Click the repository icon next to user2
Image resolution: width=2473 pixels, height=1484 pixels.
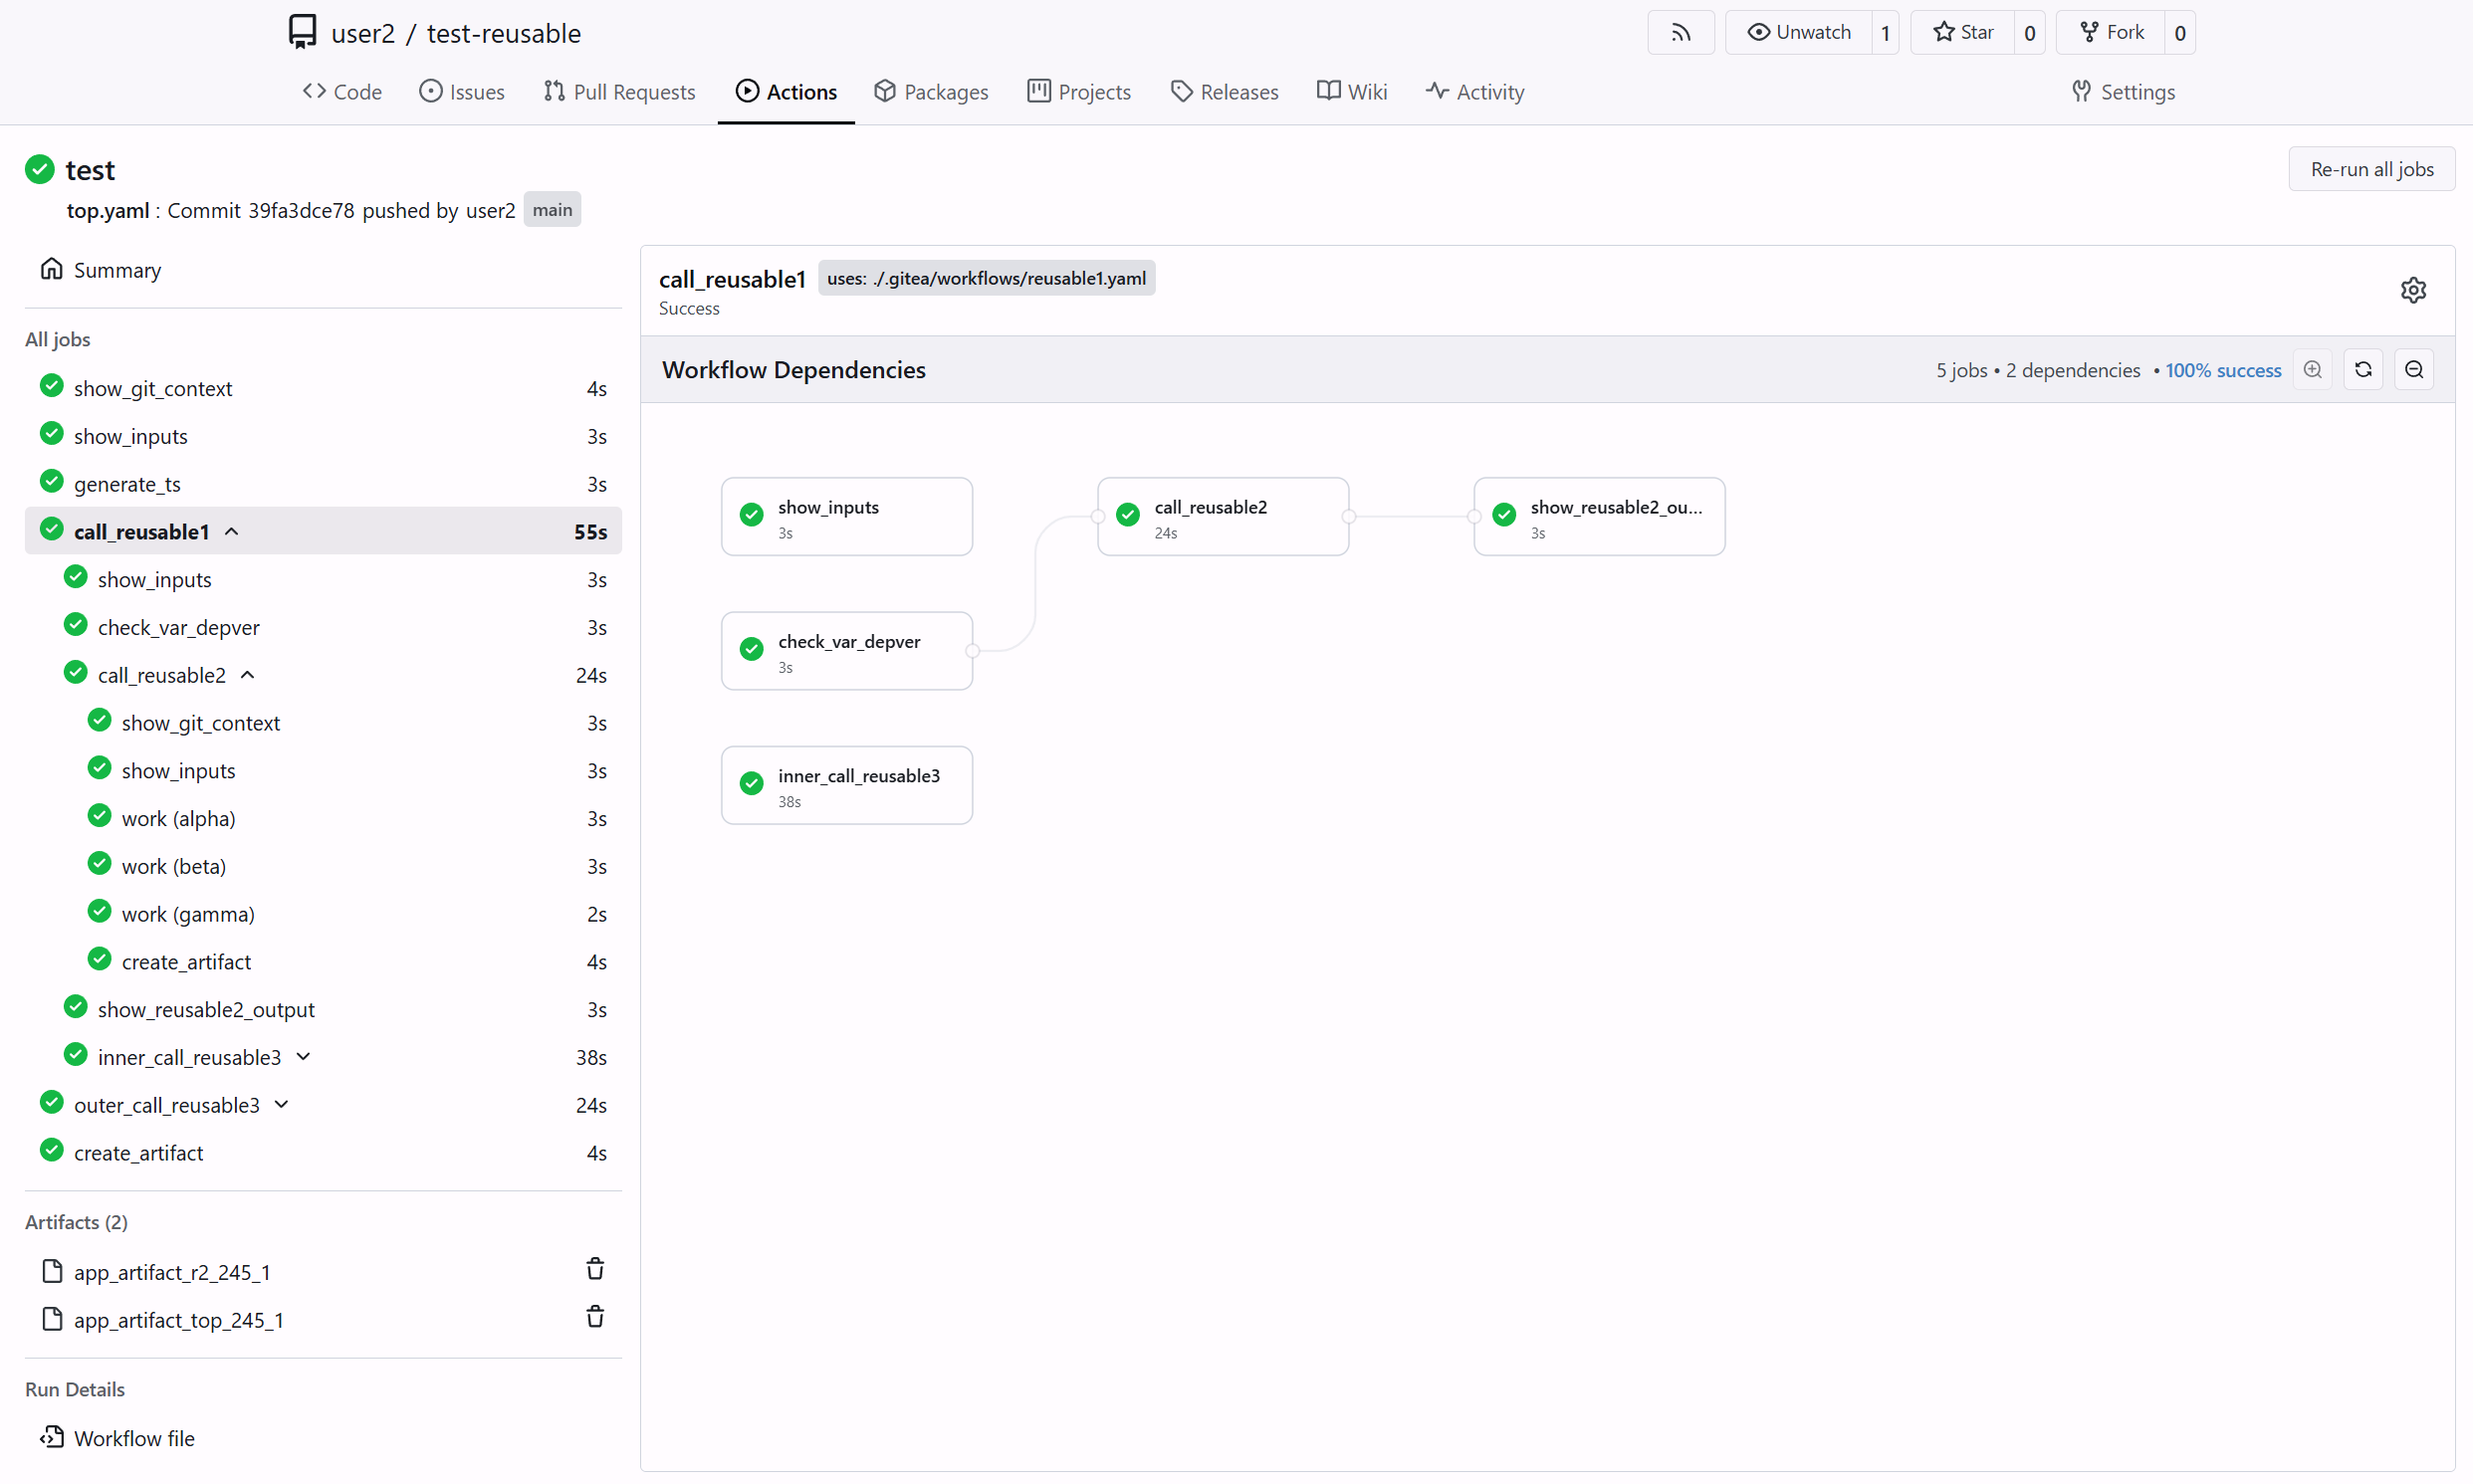[x=302, y=33]
